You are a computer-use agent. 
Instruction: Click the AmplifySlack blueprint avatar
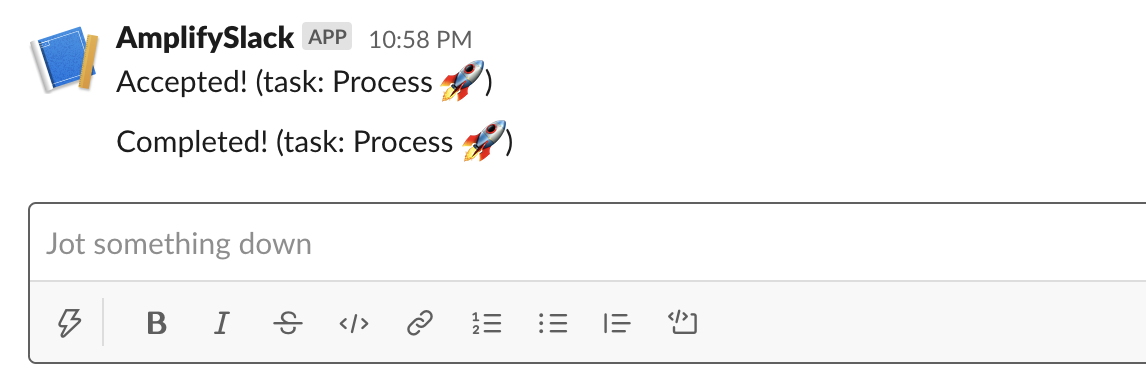pyautogui.click(x=64, y=60)
